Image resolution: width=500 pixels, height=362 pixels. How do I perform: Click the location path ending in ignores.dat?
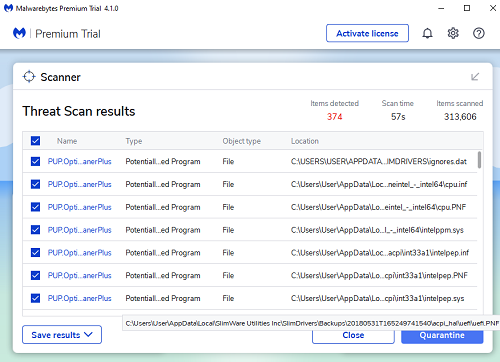tap(379, 161)
